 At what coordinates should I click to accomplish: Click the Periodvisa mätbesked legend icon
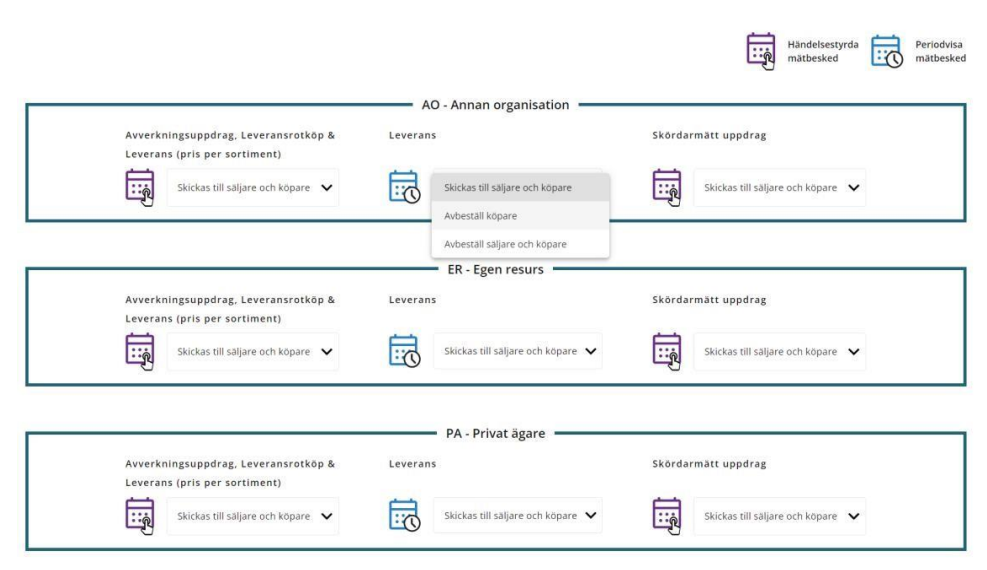point(886,52)
